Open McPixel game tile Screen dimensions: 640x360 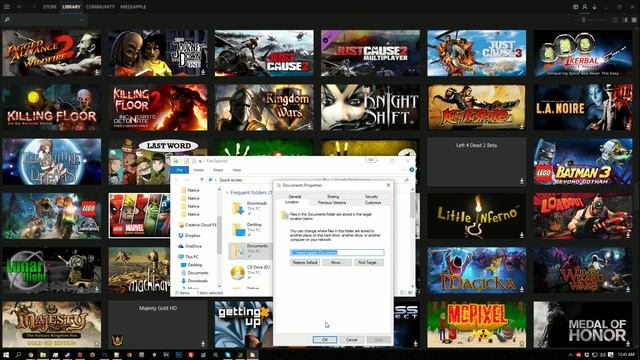(476, 324)
